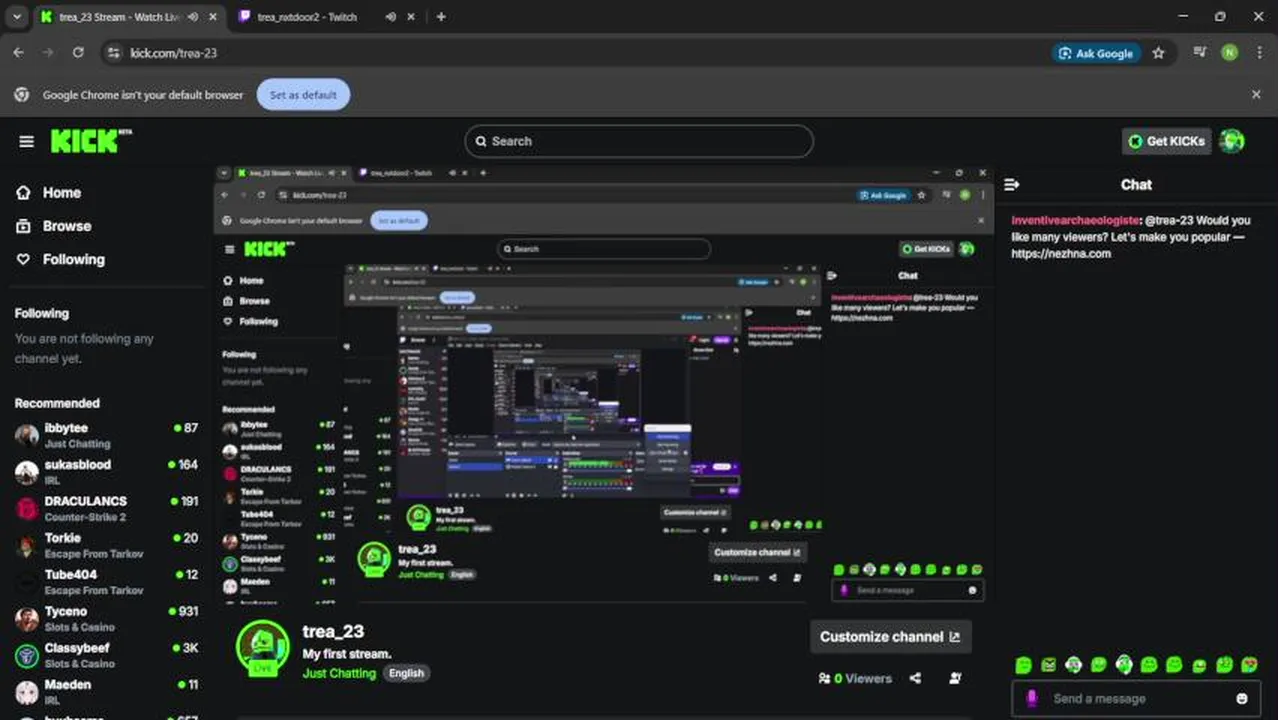
Task: Close the Twitch tab
Action: (413, 17)
